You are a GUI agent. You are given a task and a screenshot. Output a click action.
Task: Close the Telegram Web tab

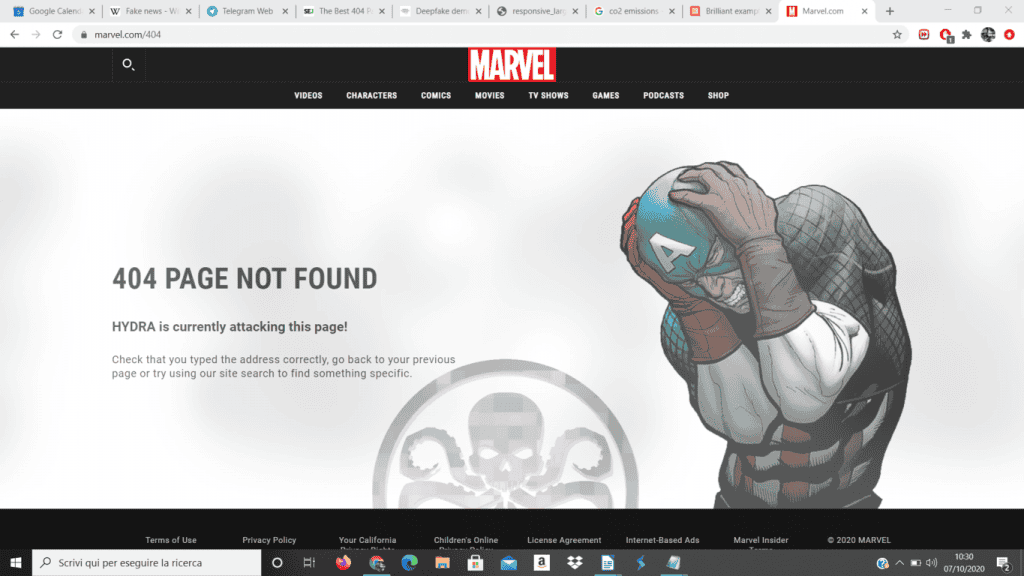click(285, 11)
